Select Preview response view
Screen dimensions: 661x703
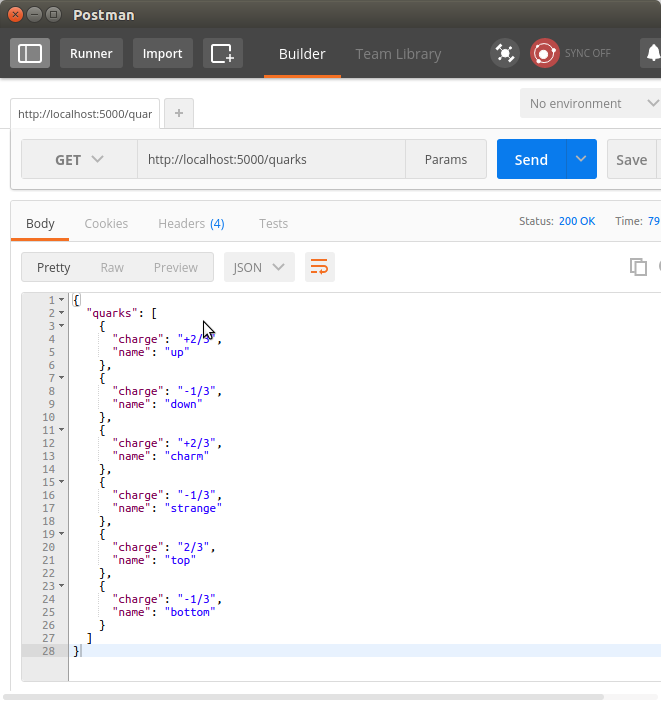(176, 267)
